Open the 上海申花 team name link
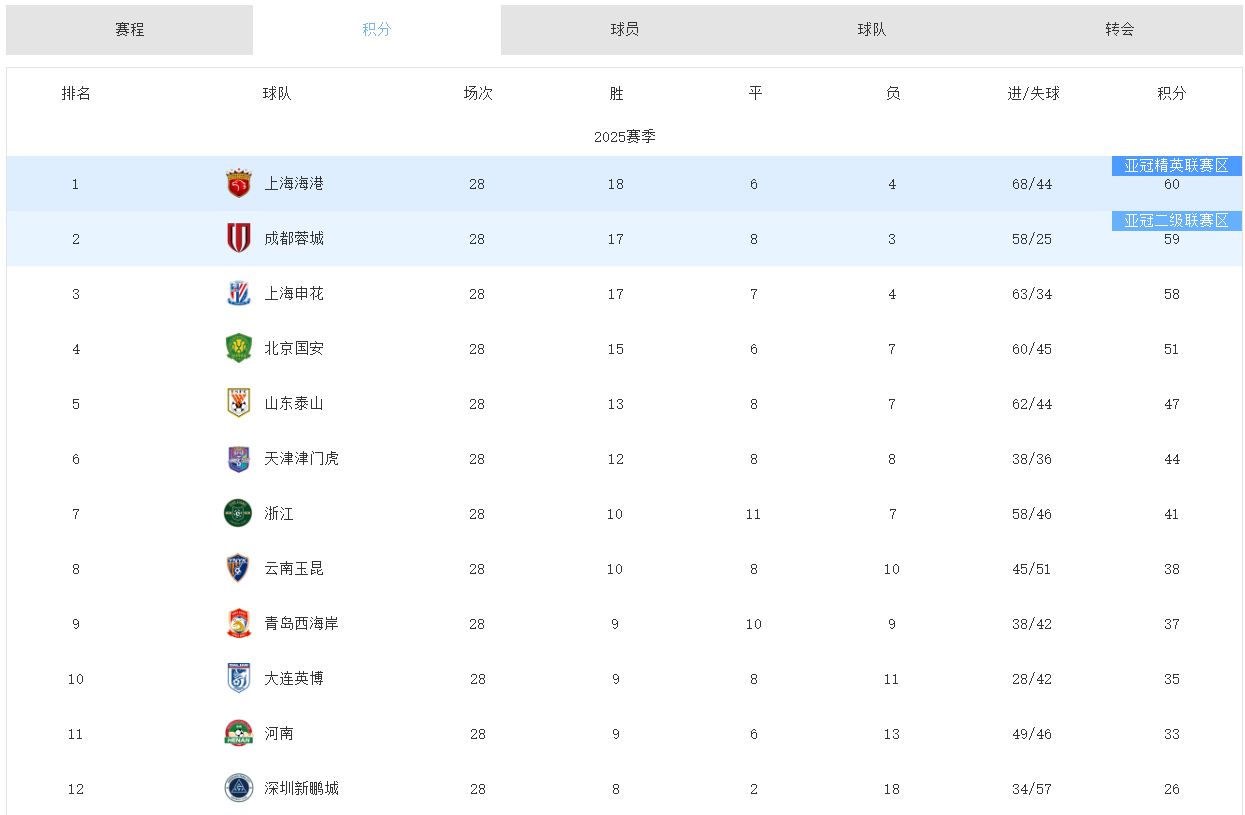 coord(294,294)
